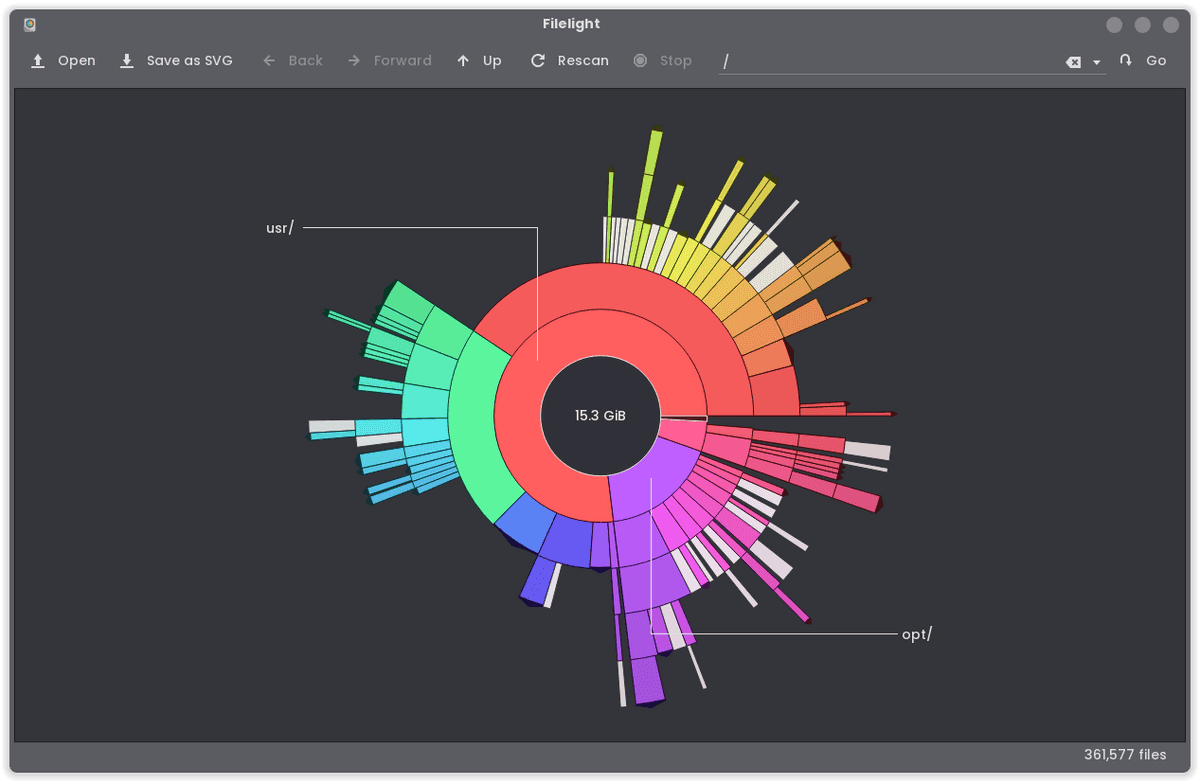The height and width of the screenshot is (782, 1200).
Task: Click the Forward label in toolbar
Action: point(403,61)
